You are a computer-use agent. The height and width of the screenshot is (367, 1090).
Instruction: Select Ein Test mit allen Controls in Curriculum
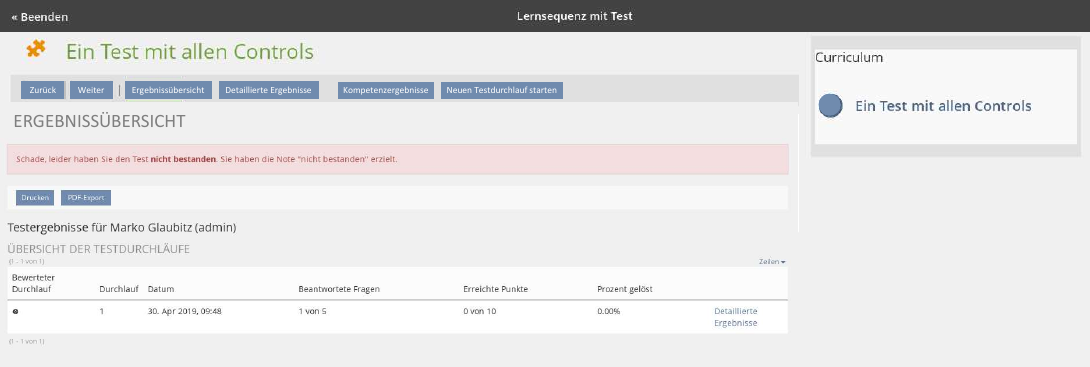(x=943, y=106)
